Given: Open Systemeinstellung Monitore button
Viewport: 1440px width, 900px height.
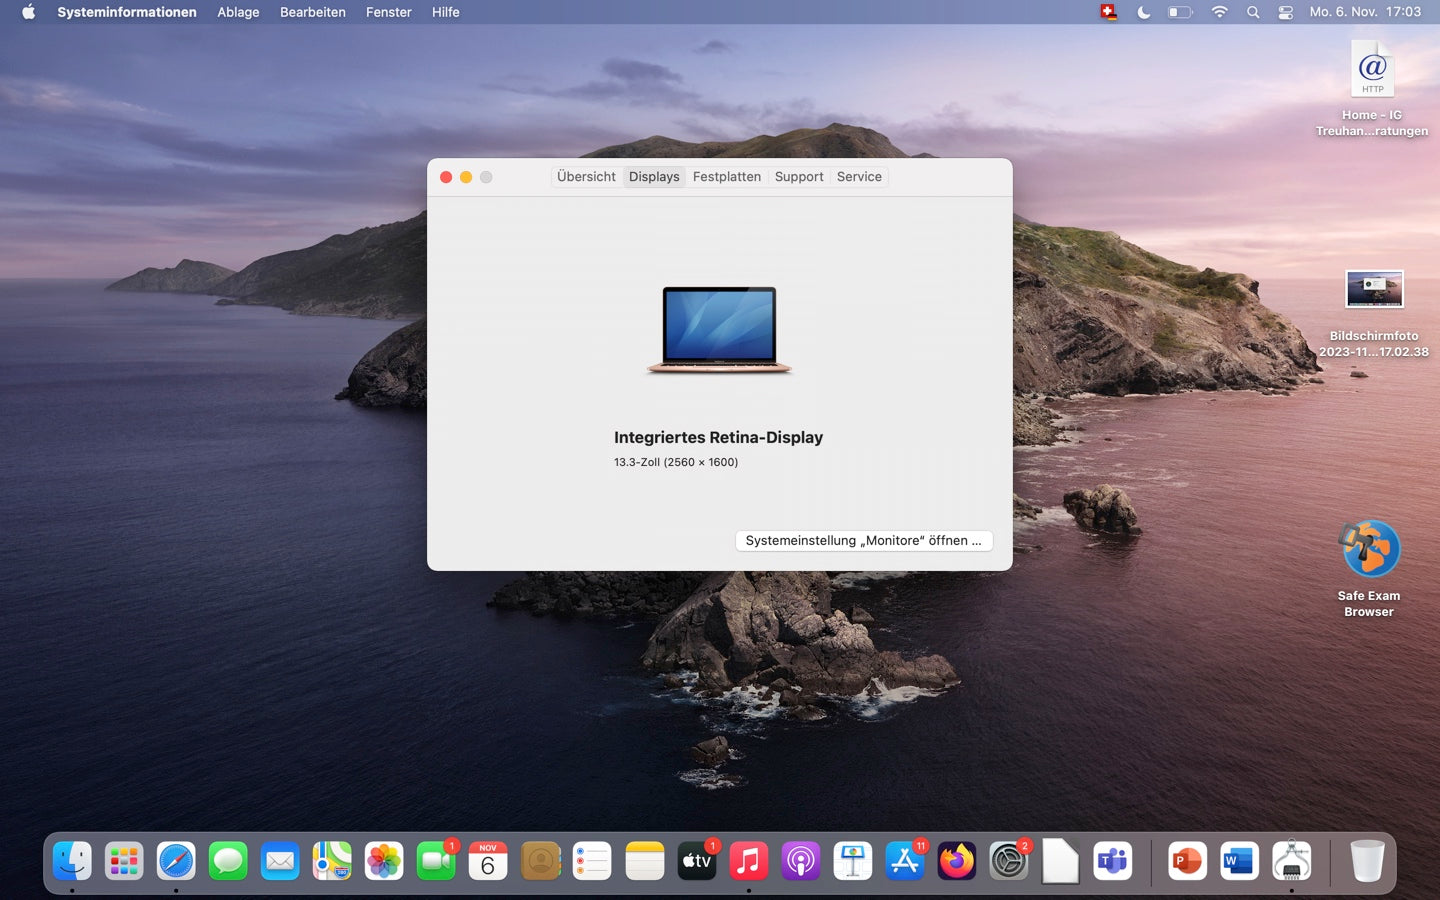Looking at the screenshot, I should (x=863, y=540).
